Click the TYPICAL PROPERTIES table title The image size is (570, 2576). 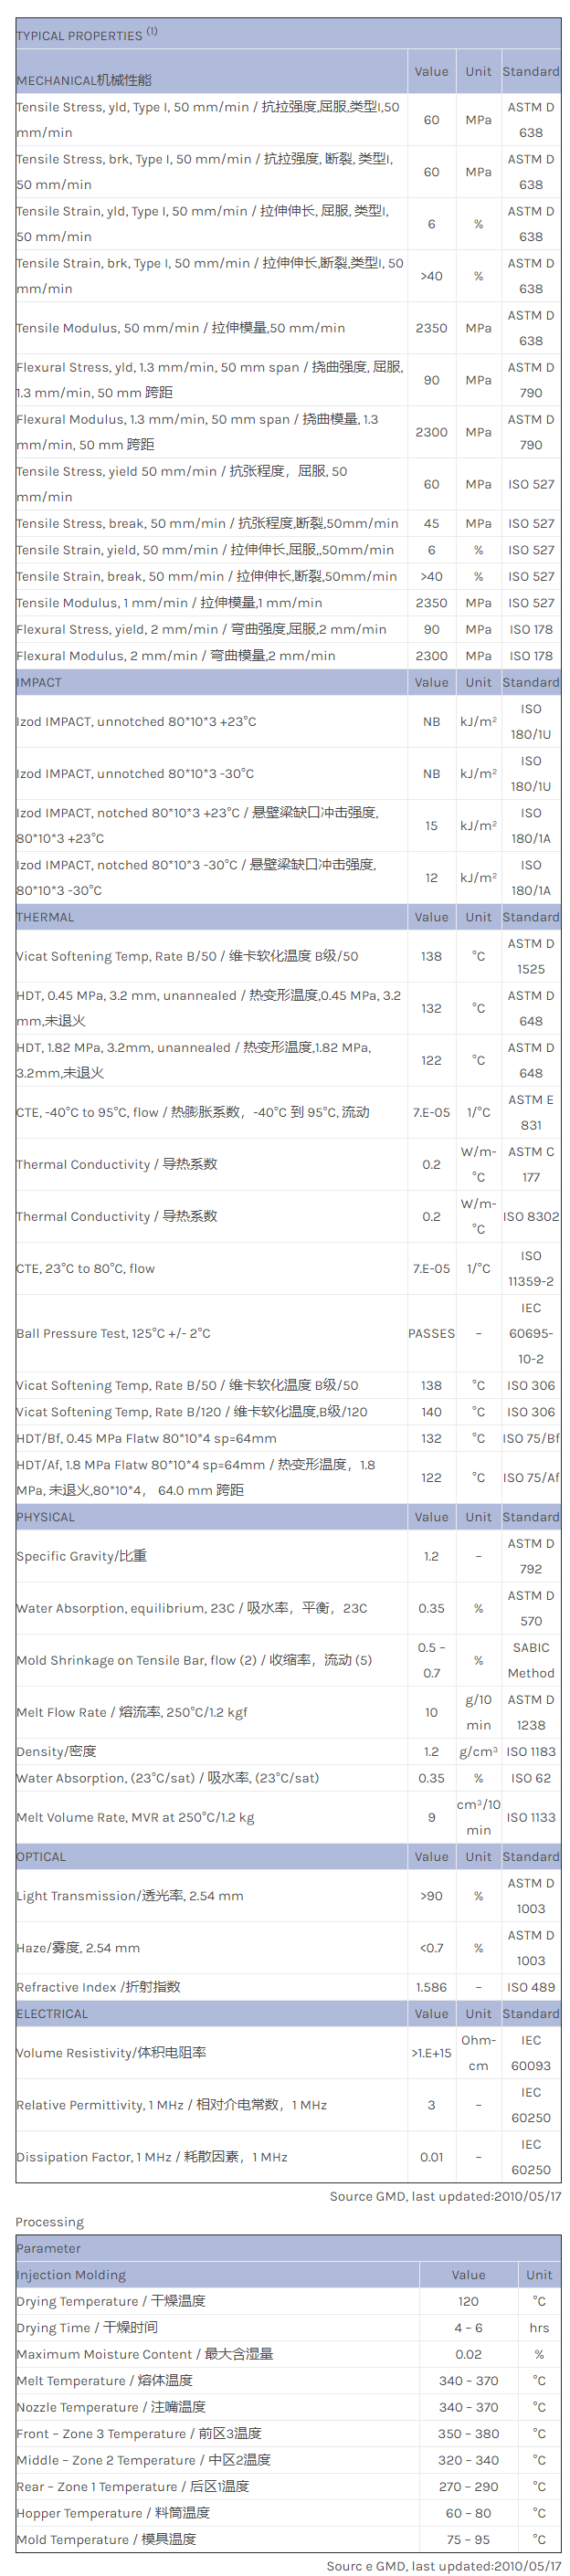pyautogui.click(x=80, y=35)
